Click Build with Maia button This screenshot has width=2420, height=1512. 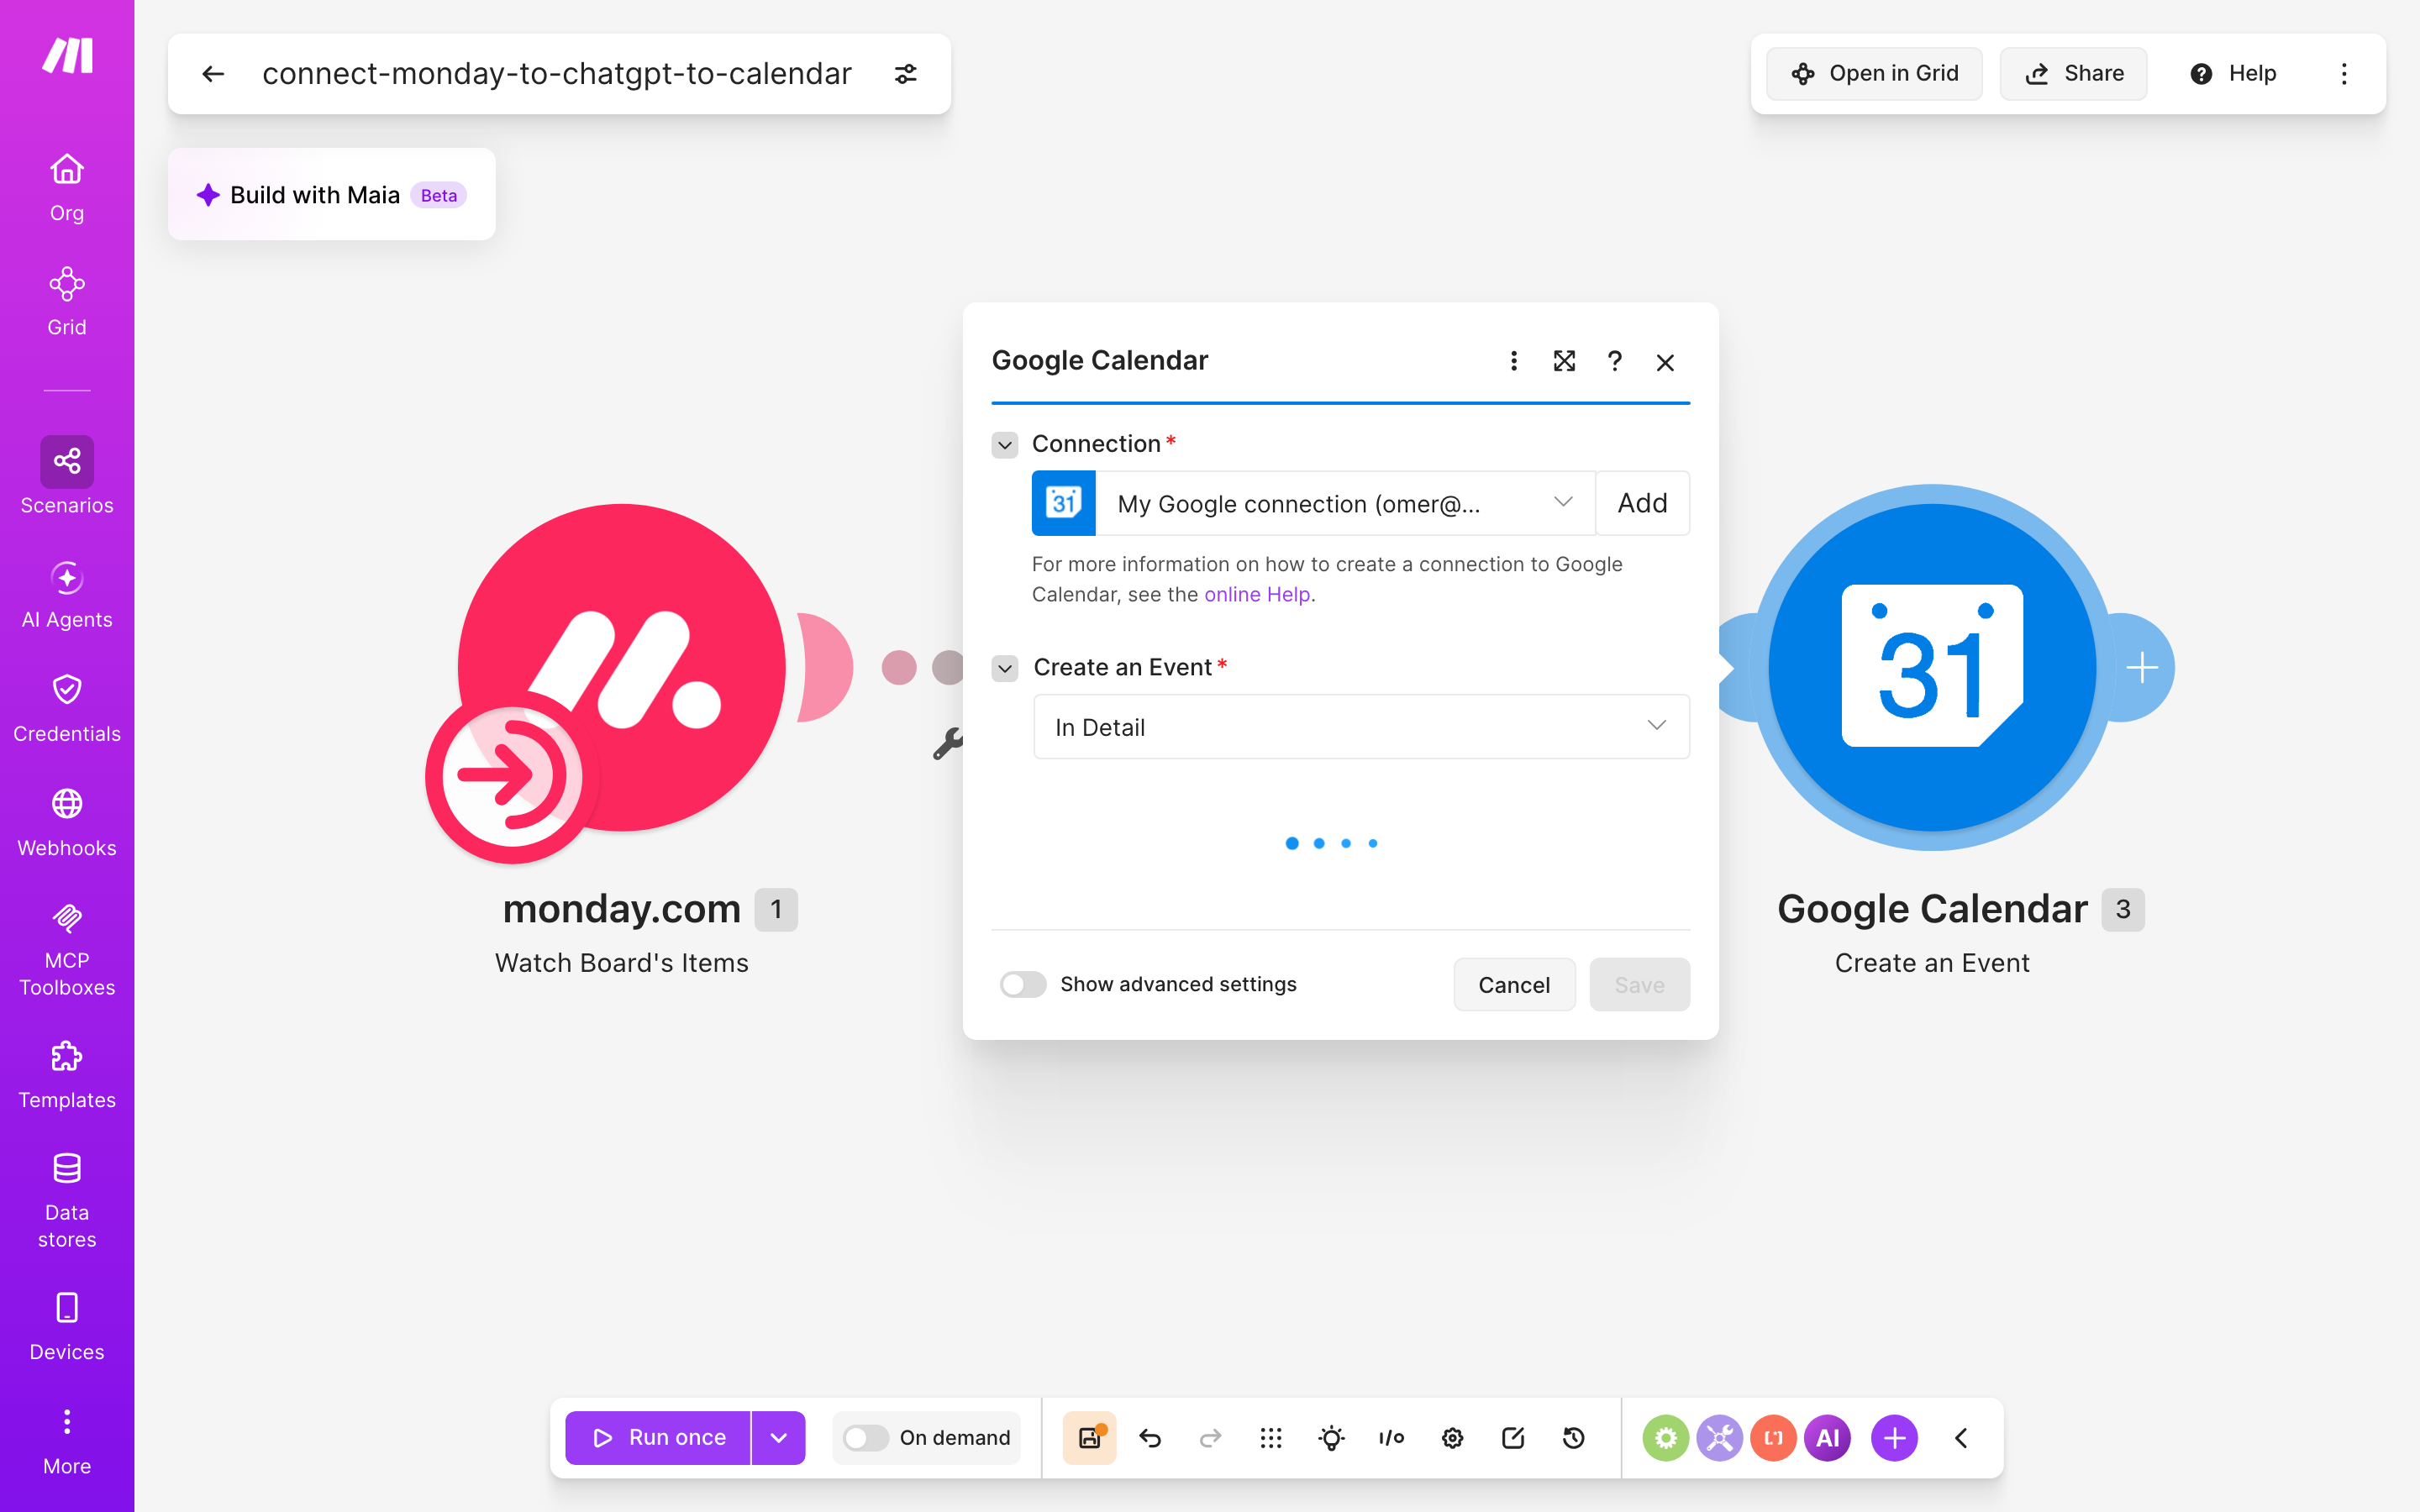point(332,195)
